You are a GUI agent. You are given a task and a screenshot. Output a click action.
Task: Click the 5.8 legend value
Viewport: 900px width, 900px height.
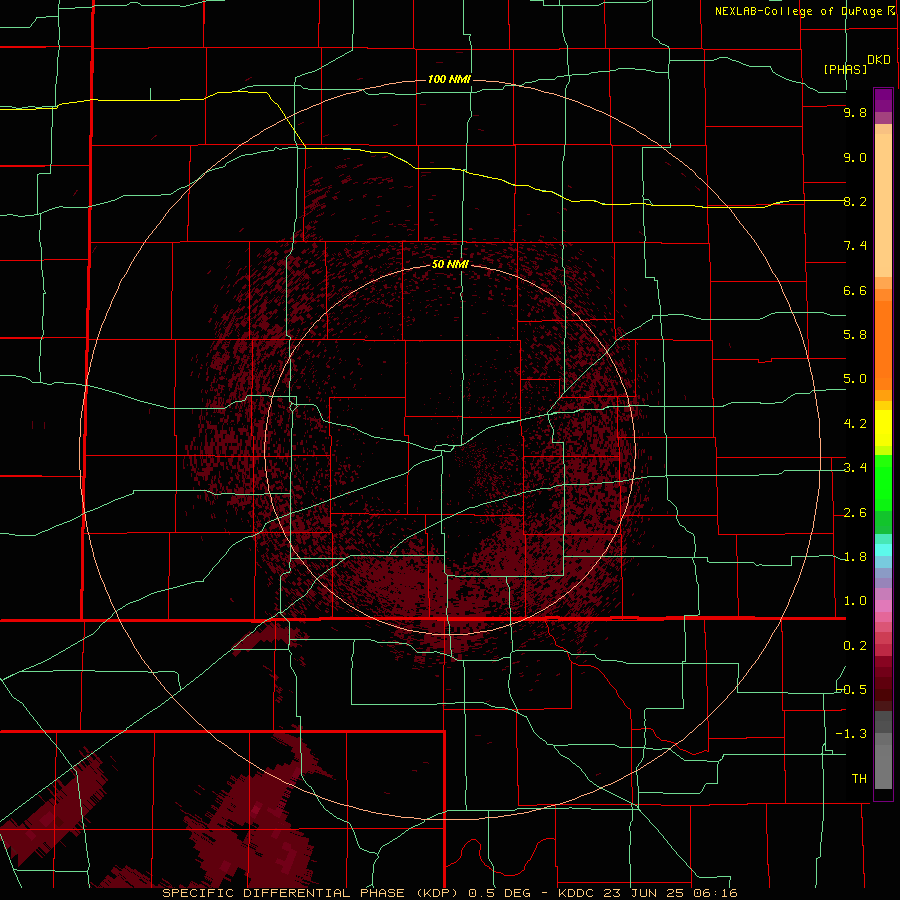point(855,335)
